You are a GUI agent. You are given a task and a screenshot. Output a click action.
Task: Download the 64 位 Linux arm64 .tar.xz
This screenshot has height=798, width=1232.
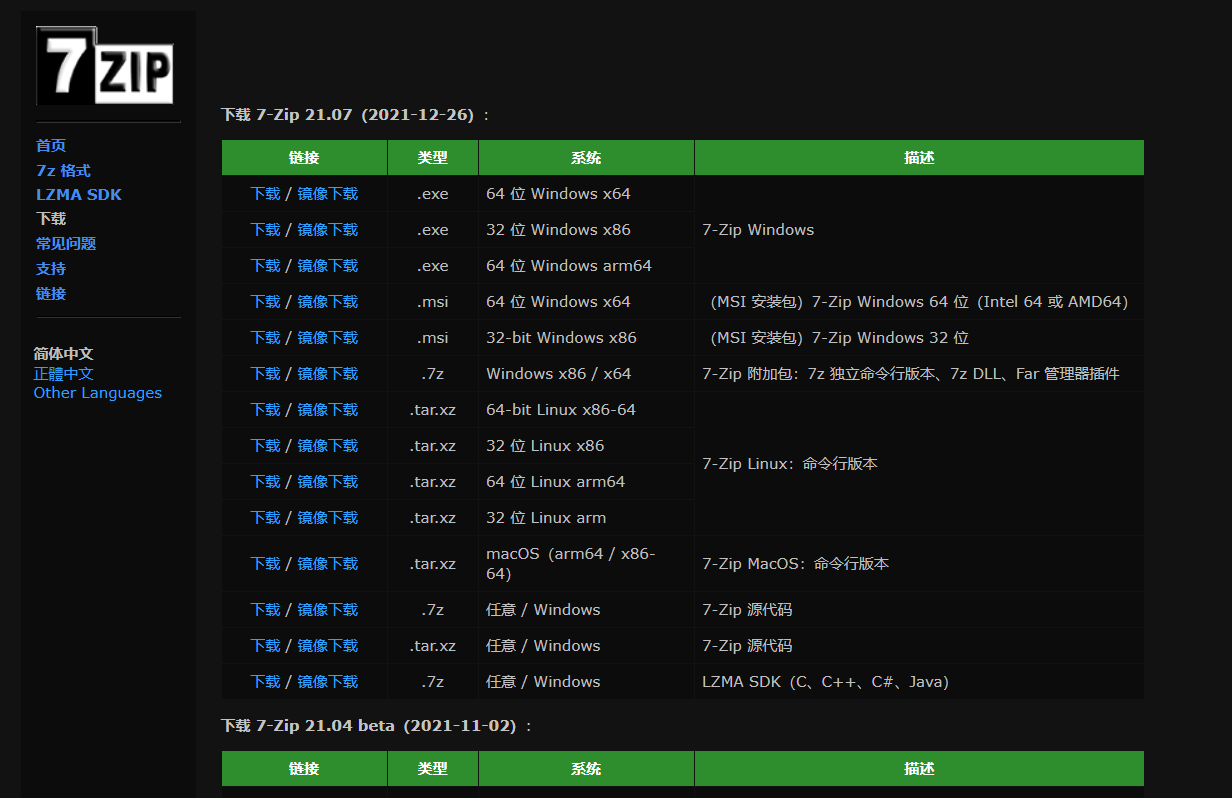266,482
